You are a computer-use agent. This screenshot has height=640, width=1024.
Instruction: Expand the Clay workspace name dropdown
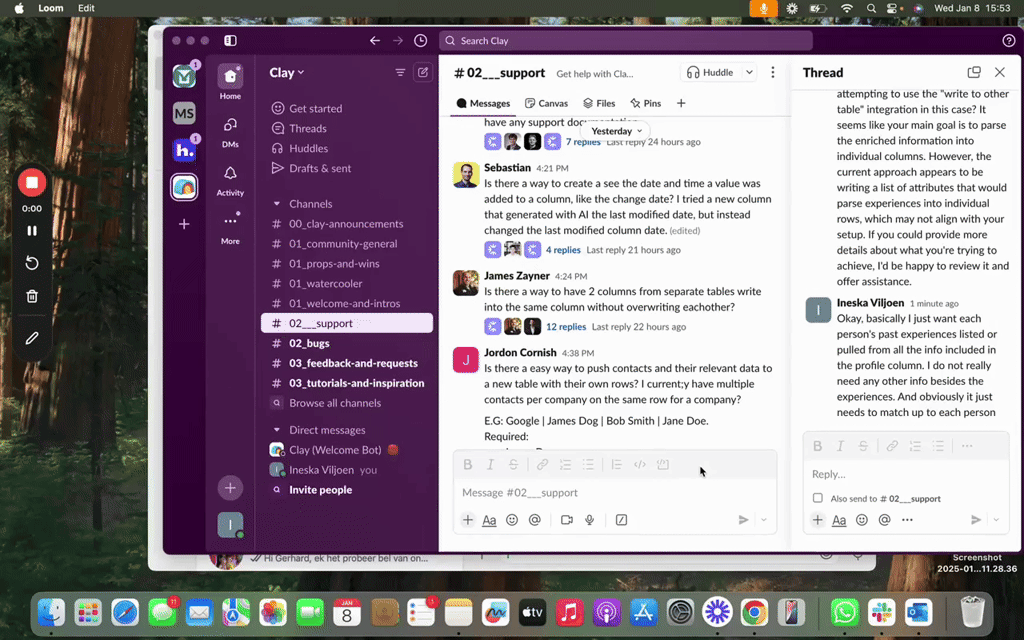click(x=287, y=73)
